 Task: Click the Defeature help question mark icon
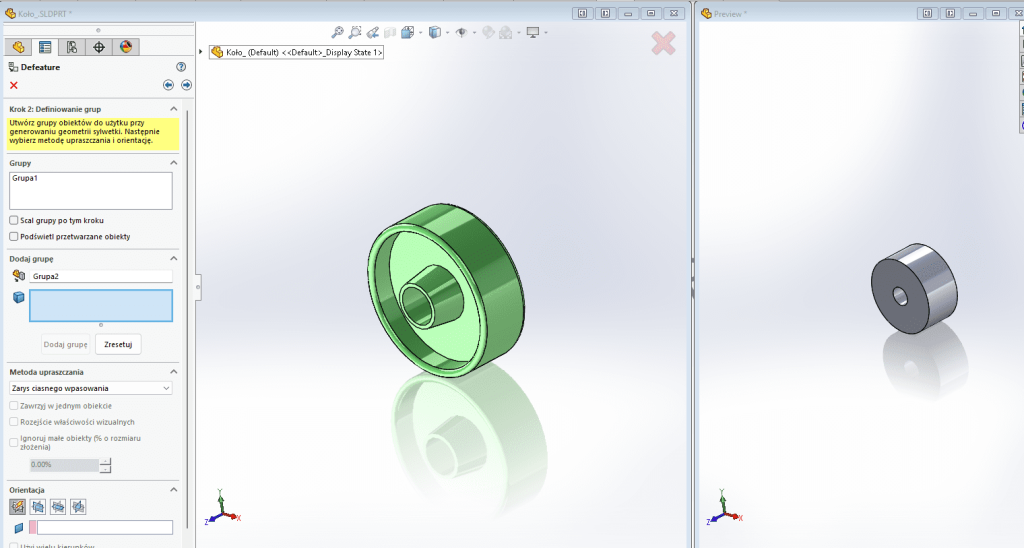pyautogui.click(x=181, y=67)
